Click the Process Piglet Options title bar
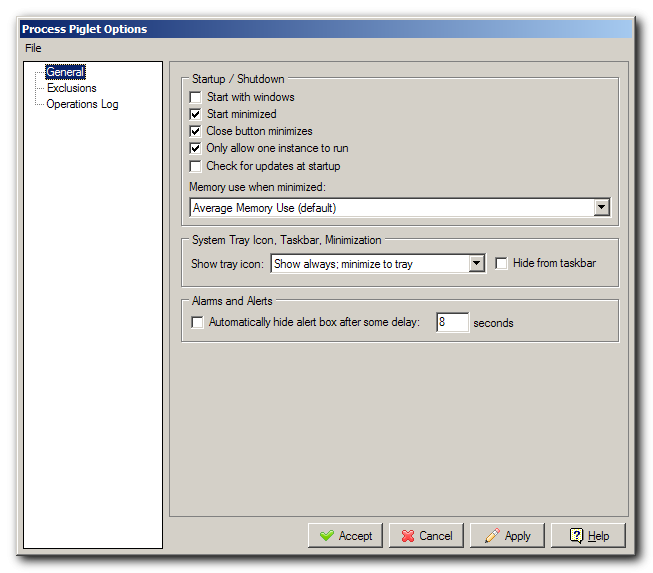The height and width of the screenshot is (573, 653). (326, 29)
